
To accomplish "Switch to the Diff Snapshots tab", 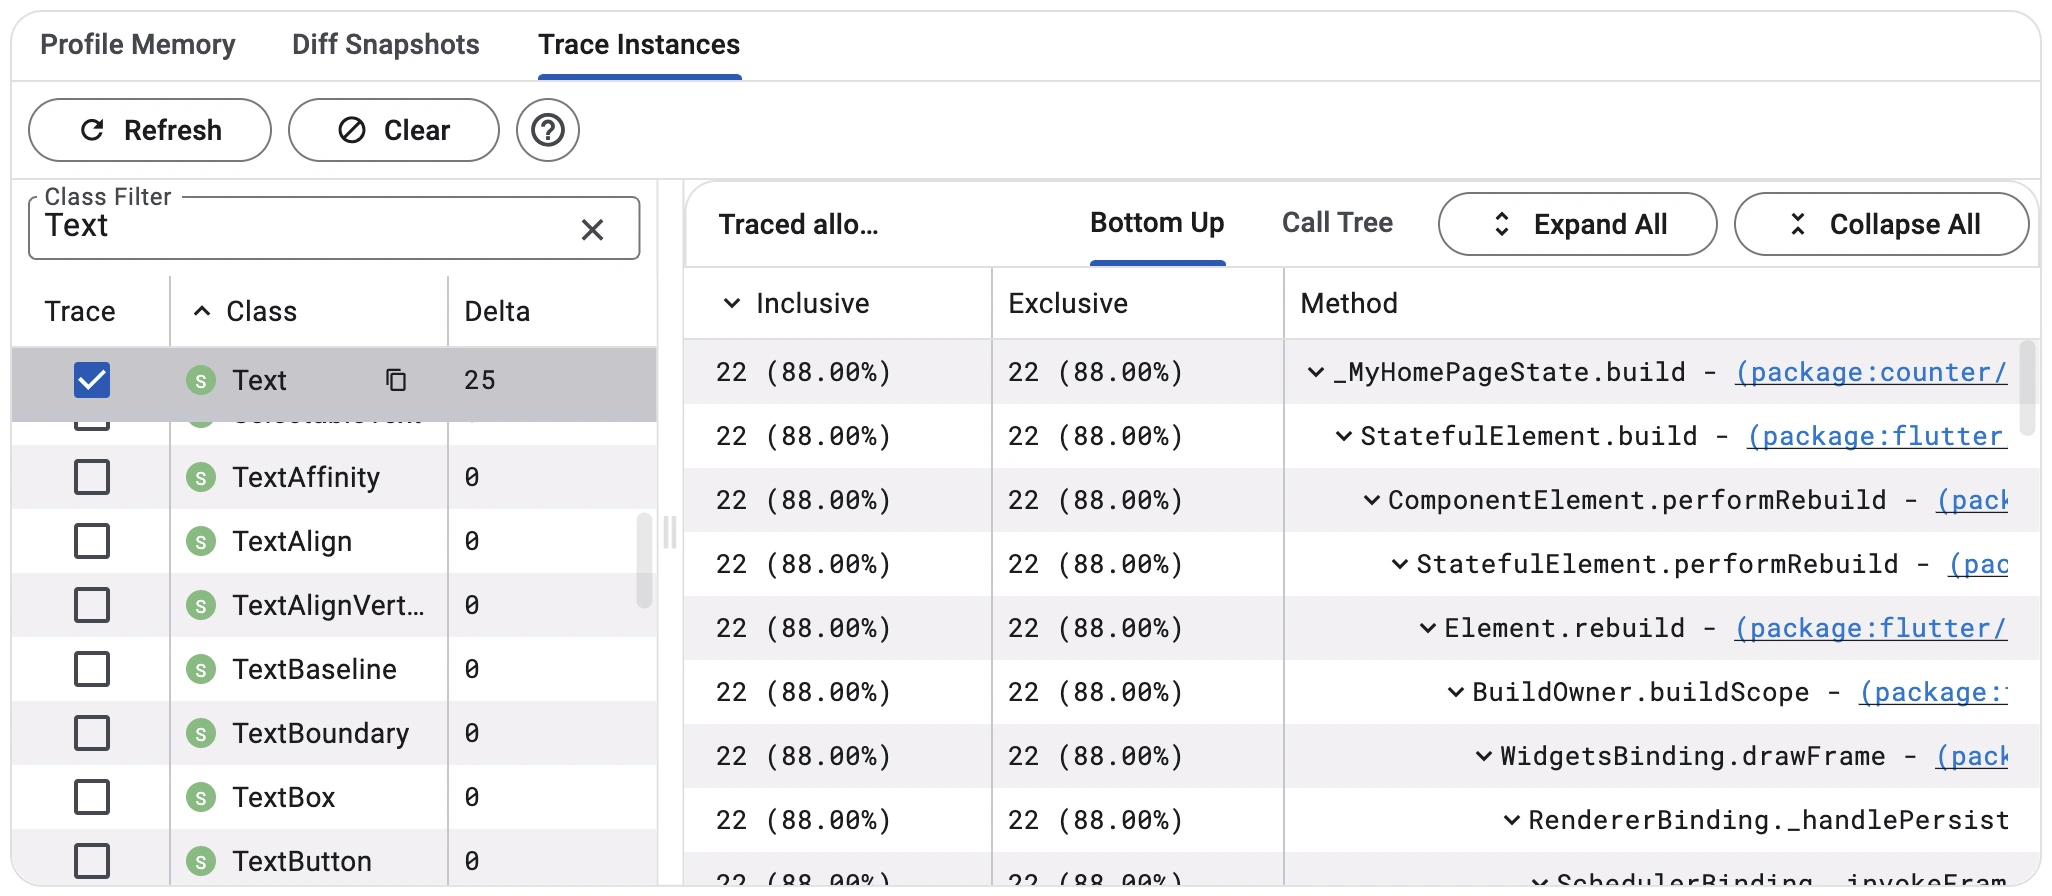I will point(385,45).
